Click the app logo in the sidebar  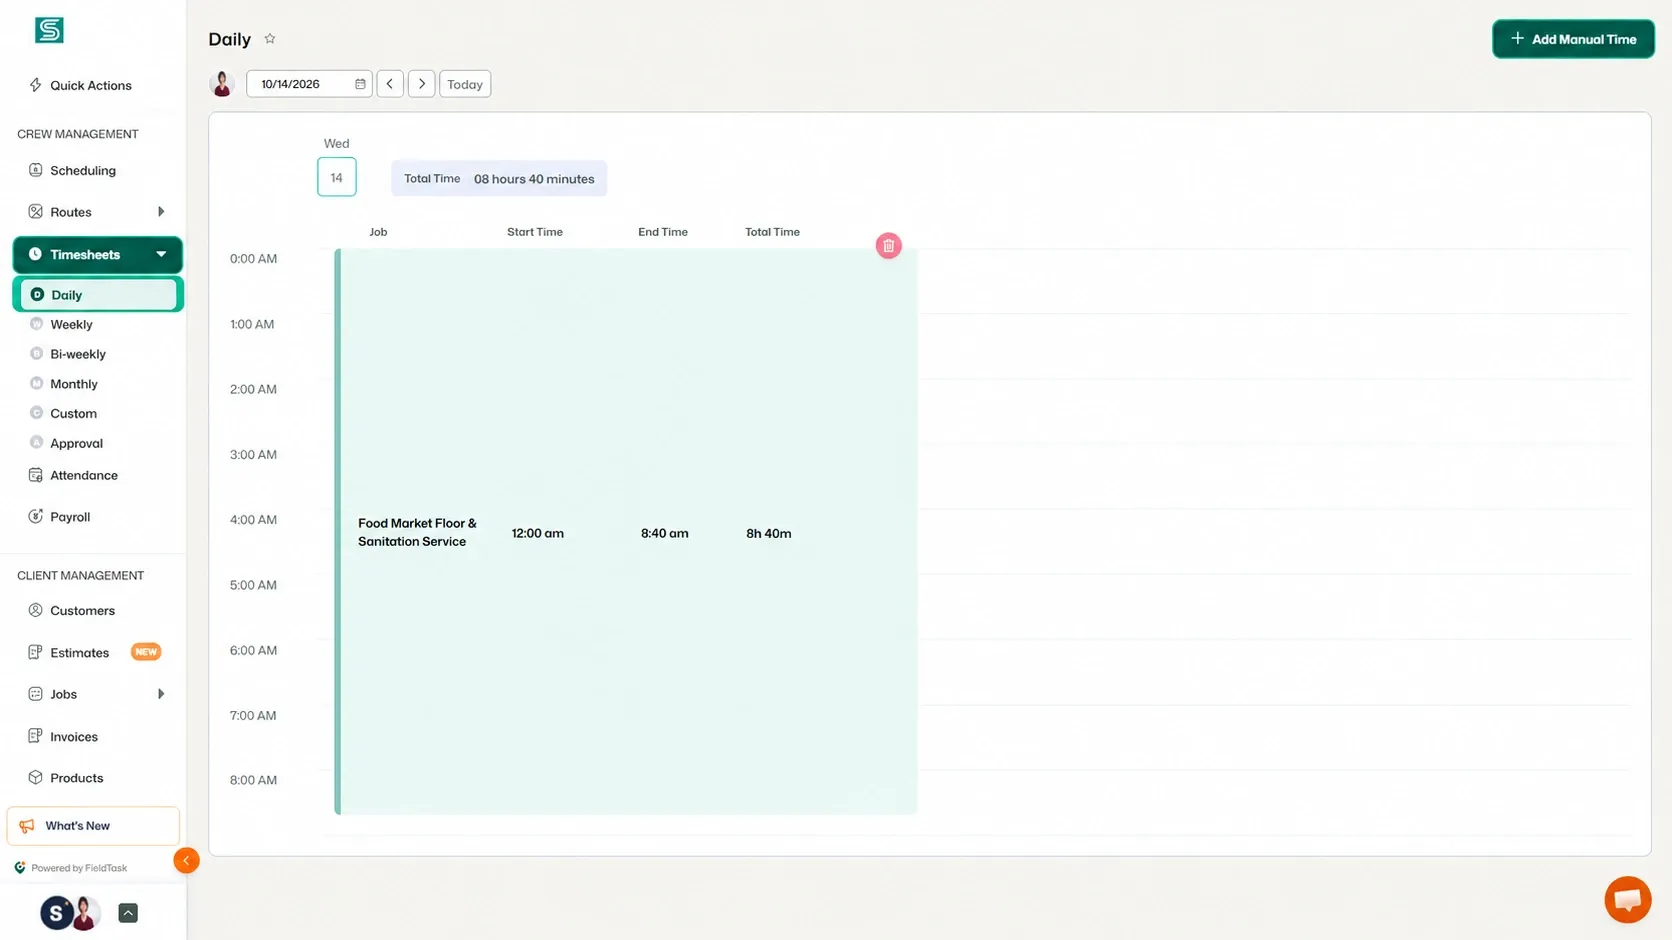49,30
